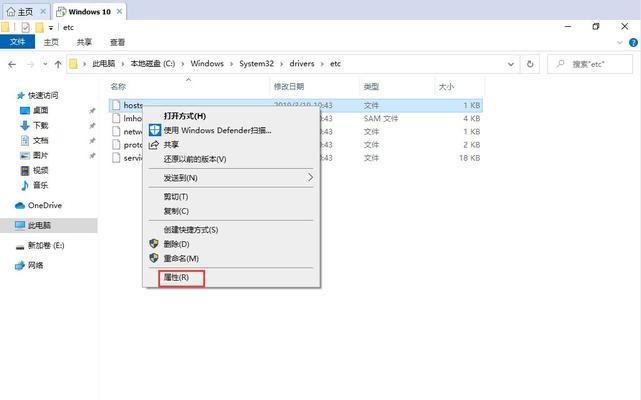The image size is (641, 400).
Task: Open Music (音乐) in the sidebar
Action: click(40, 185)
